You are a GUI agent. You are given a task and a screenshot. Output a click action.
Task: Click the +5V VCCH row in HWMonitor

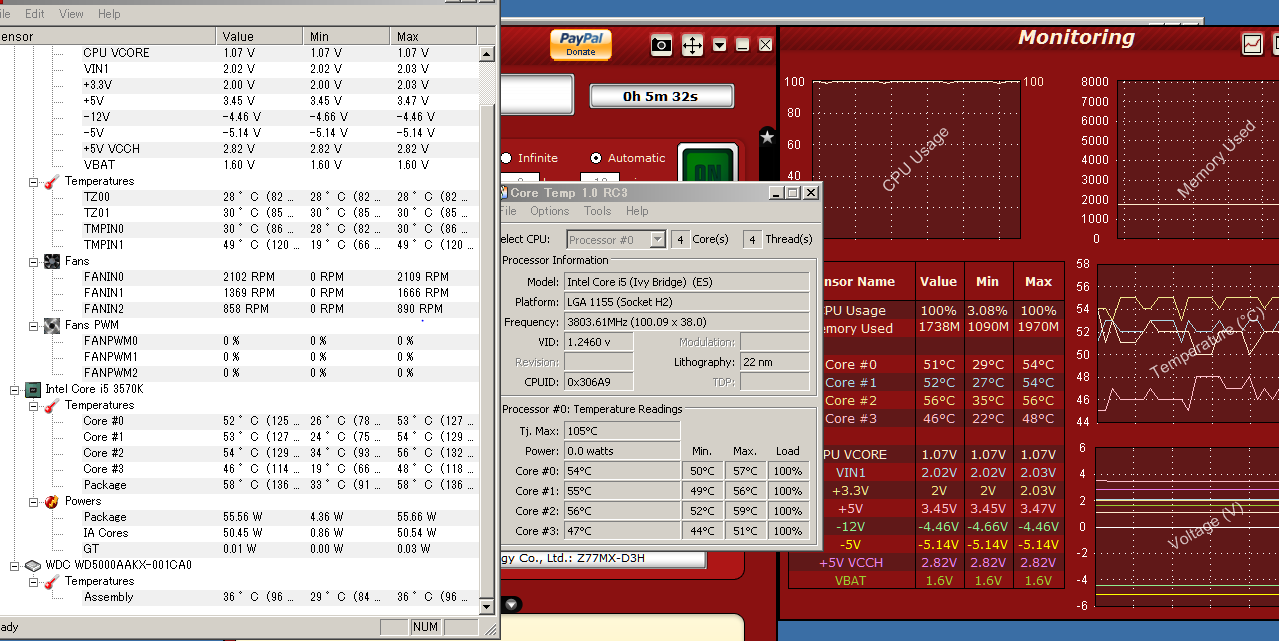tap(240, 149)
